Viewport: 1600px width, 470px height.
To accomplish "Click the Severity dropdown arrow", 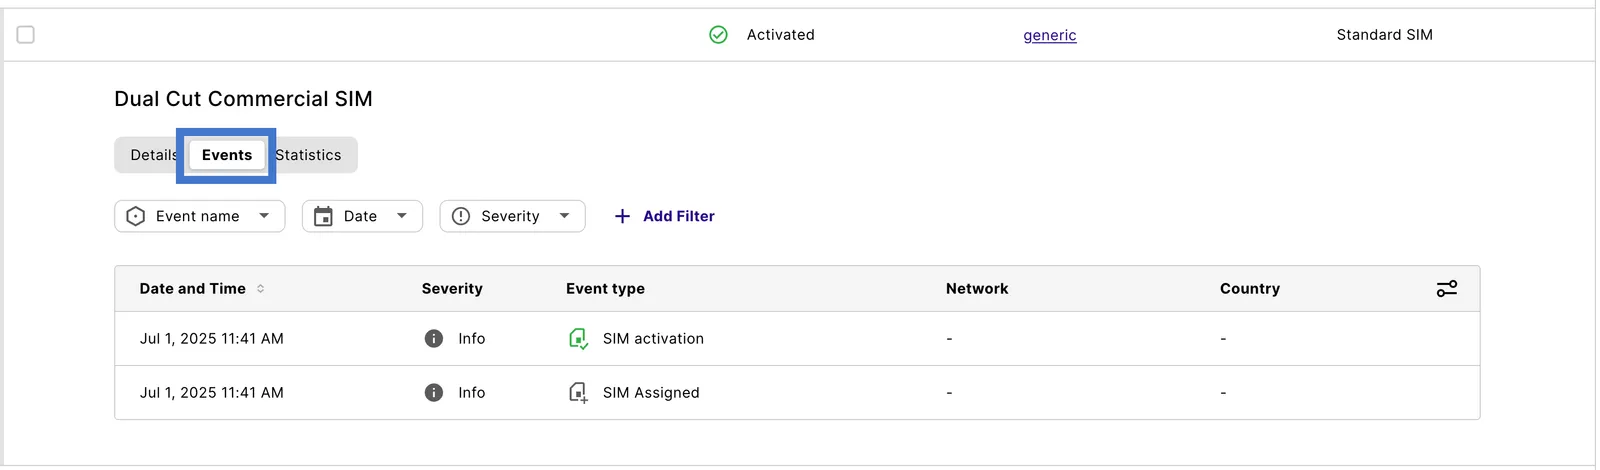I will click(564, 216).
